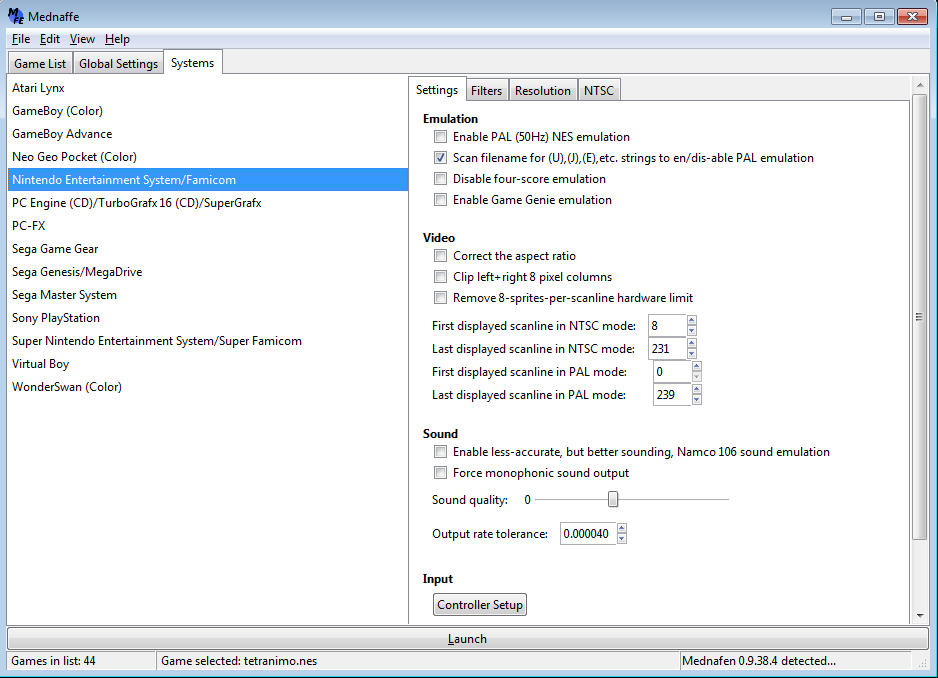Check Remove 8-sprites-per-scanline hardware limit
938x678 pixels.
click(440, 298)
